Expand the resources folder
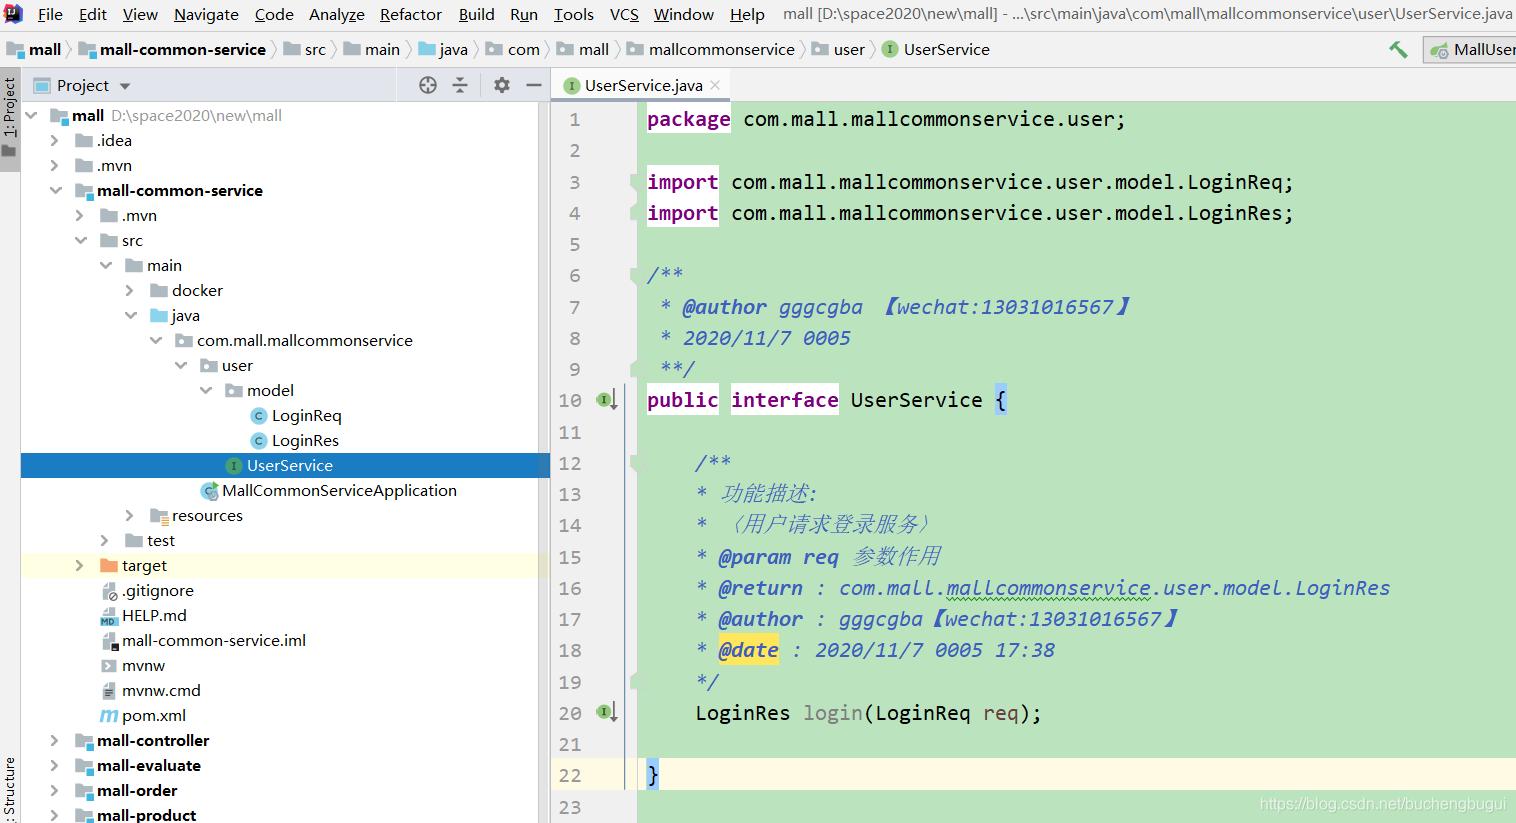1516x823 pixels. tap(130, 515)
